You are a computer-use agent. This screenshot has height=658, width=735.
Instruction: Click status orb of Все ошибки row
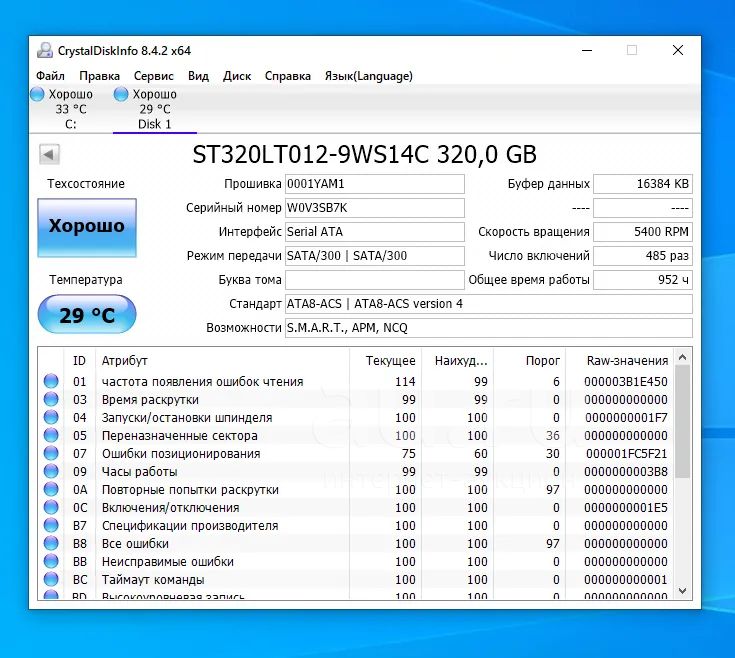click(51, 543)
